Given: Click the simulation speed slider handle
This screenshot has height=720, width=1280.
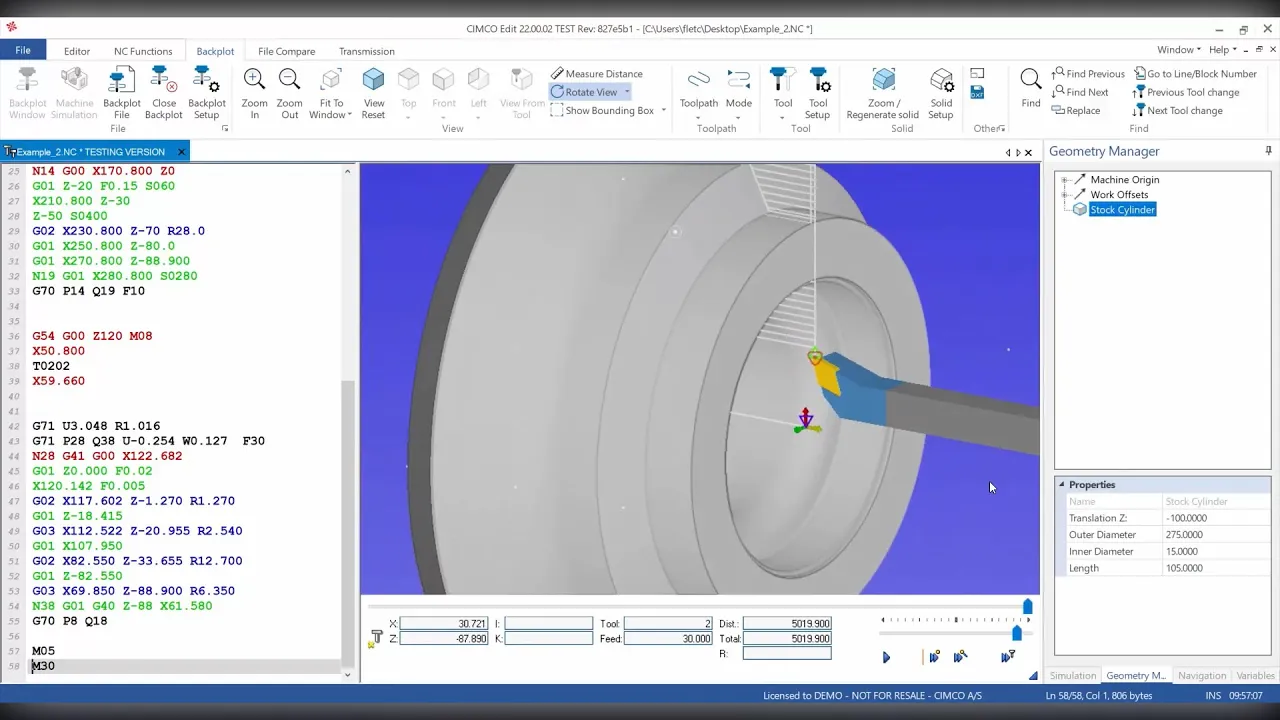Looking at the screenshot, I should point(1017,633).
